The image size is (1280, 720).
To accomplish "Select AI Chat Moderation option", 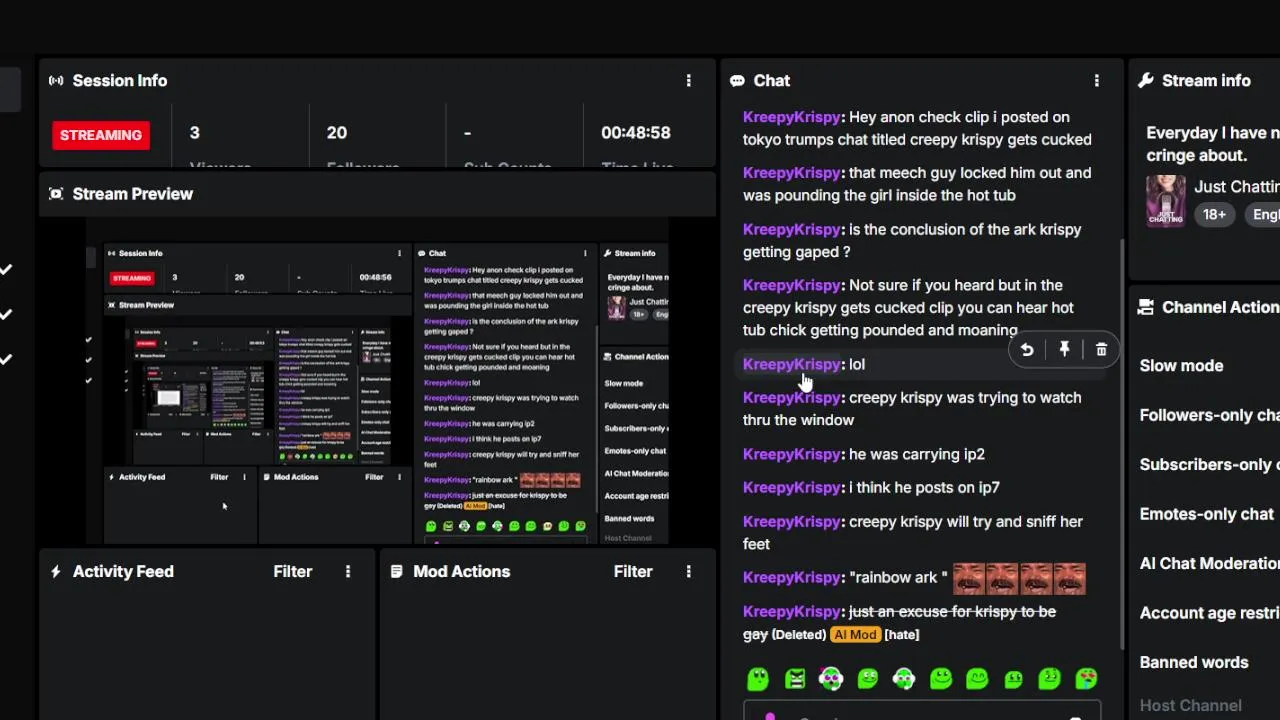I will point(1209,564).
